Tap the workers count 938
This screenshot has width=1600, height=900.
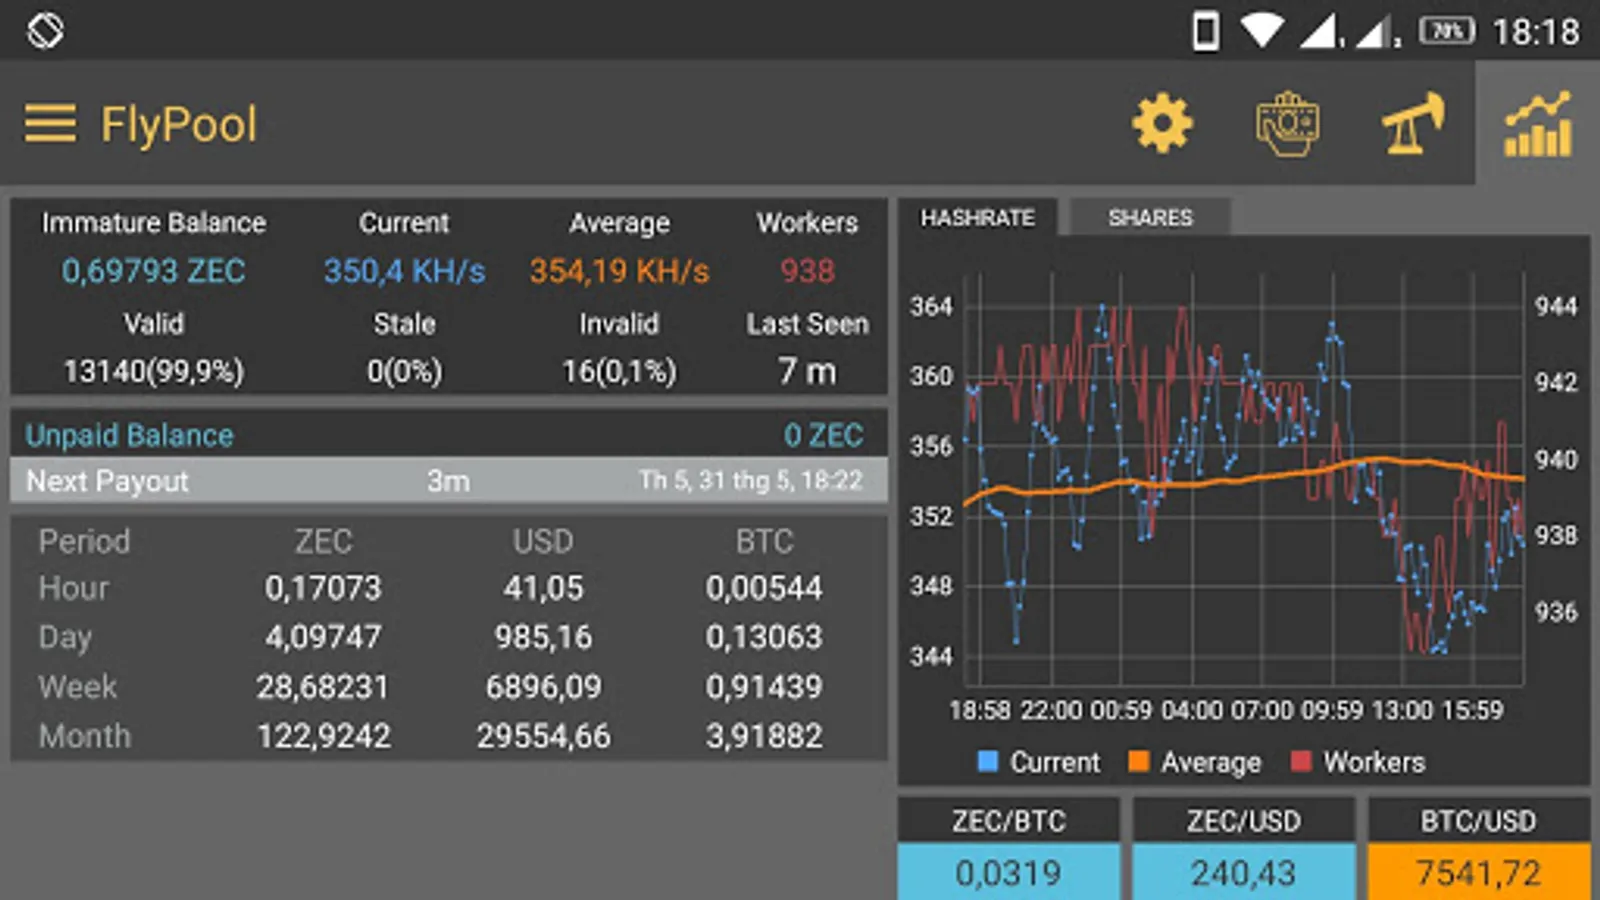807,271
